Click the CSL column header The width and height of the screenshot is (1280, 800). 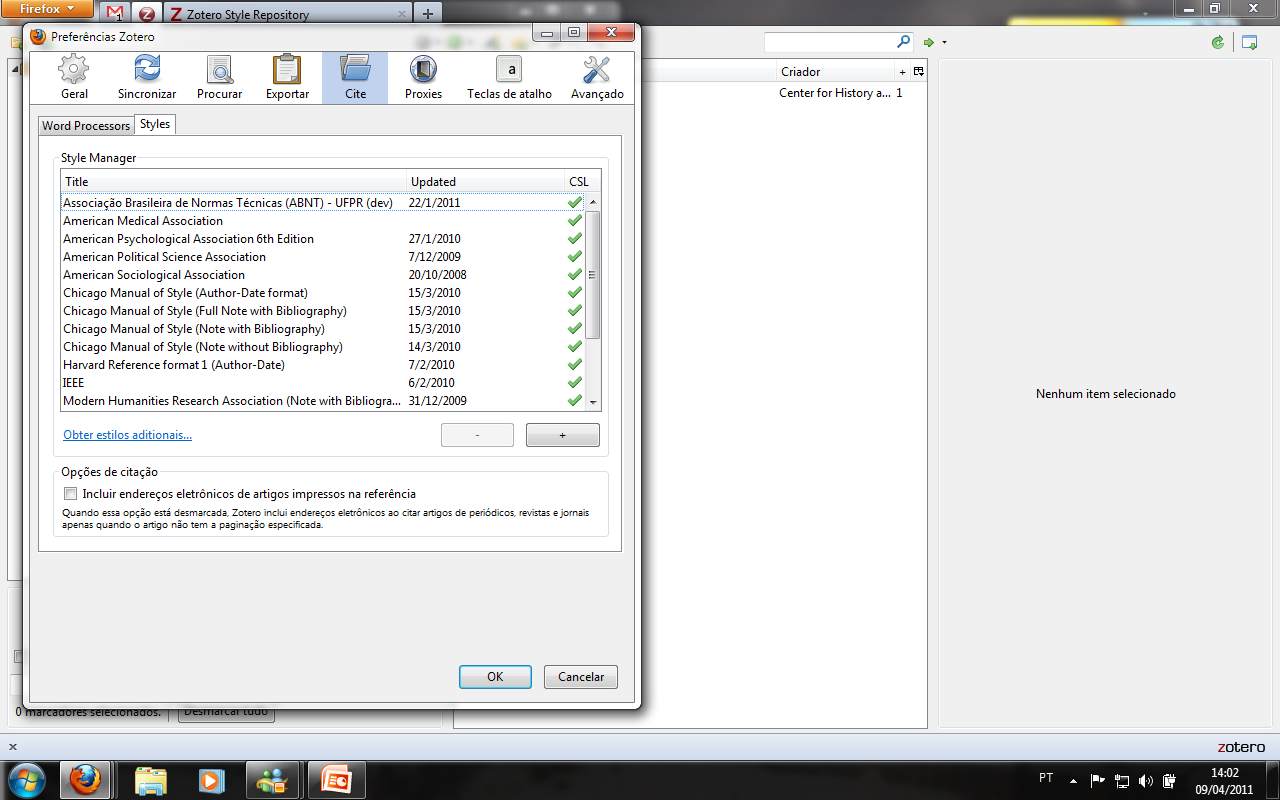click(579, 182)
